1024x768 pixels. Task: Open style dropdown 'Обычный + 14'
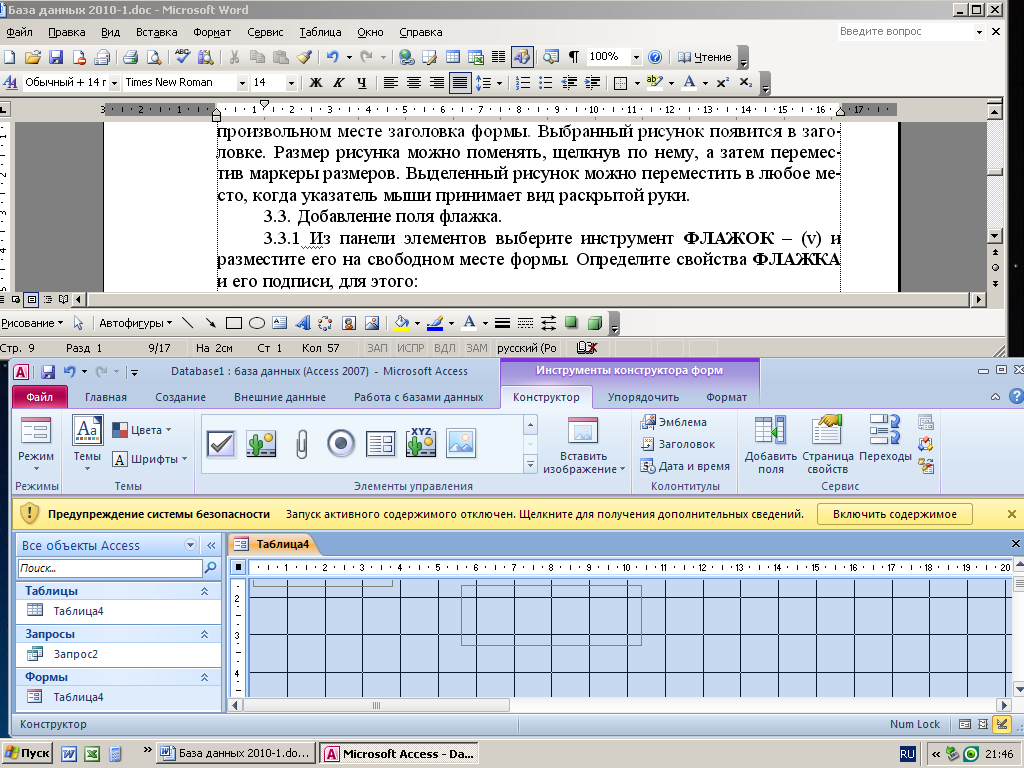coord(114,83)
